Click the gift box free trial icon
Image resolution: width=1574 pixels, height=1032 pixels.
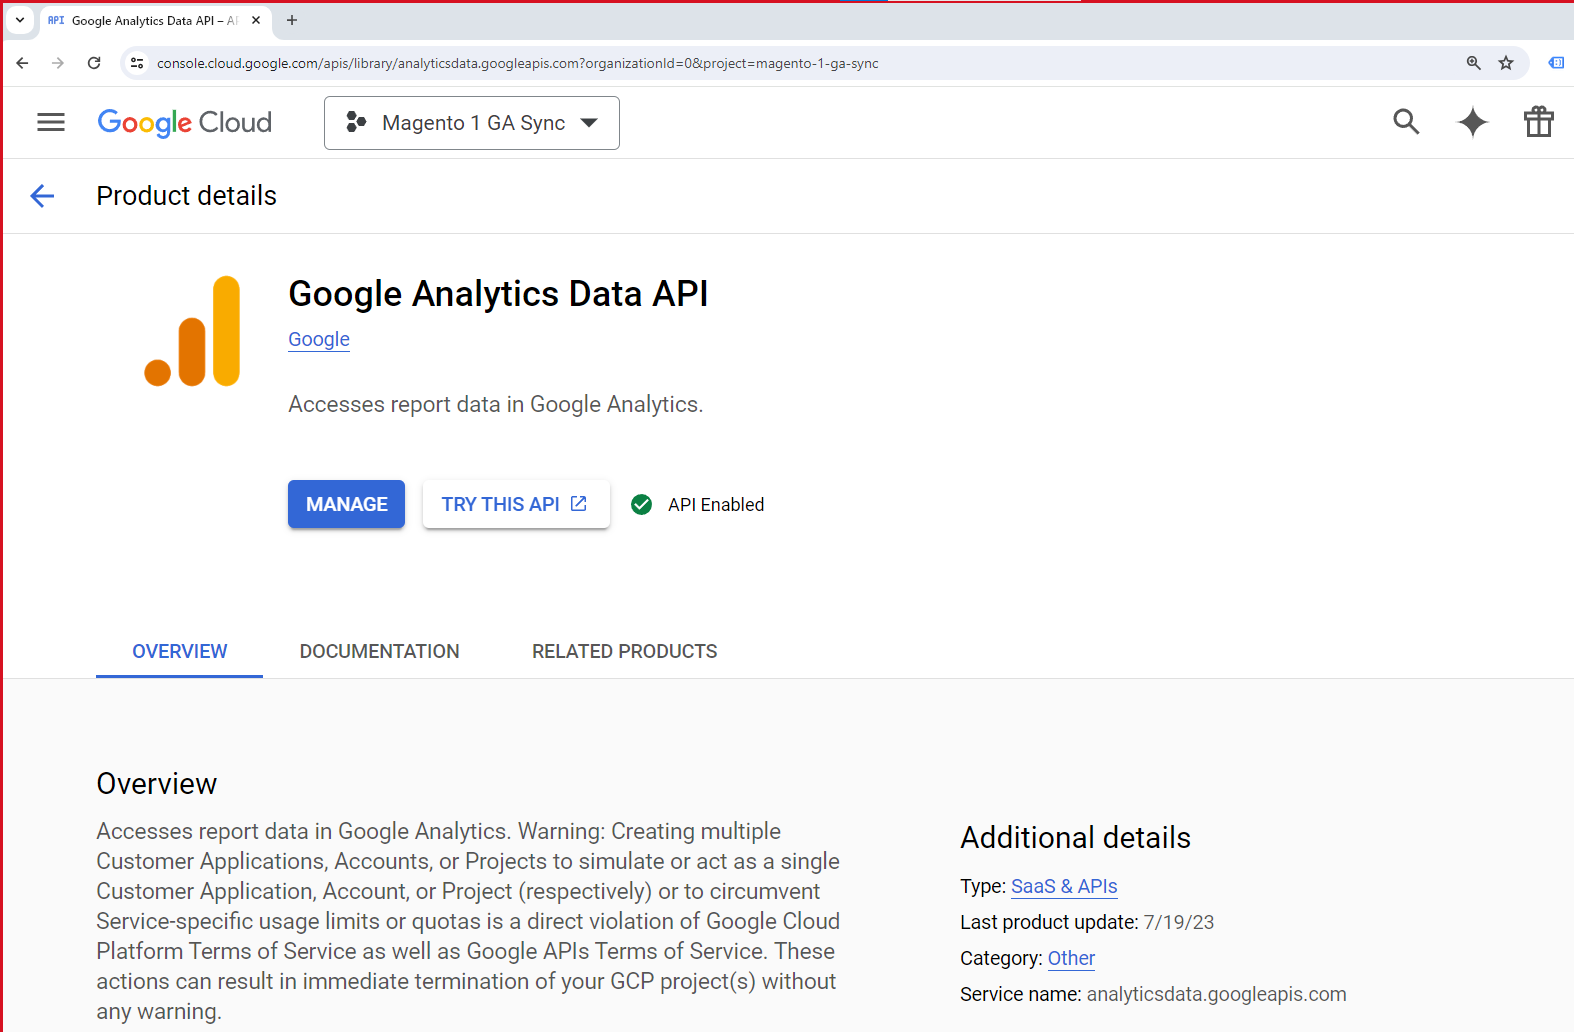tap(1538, 122)
